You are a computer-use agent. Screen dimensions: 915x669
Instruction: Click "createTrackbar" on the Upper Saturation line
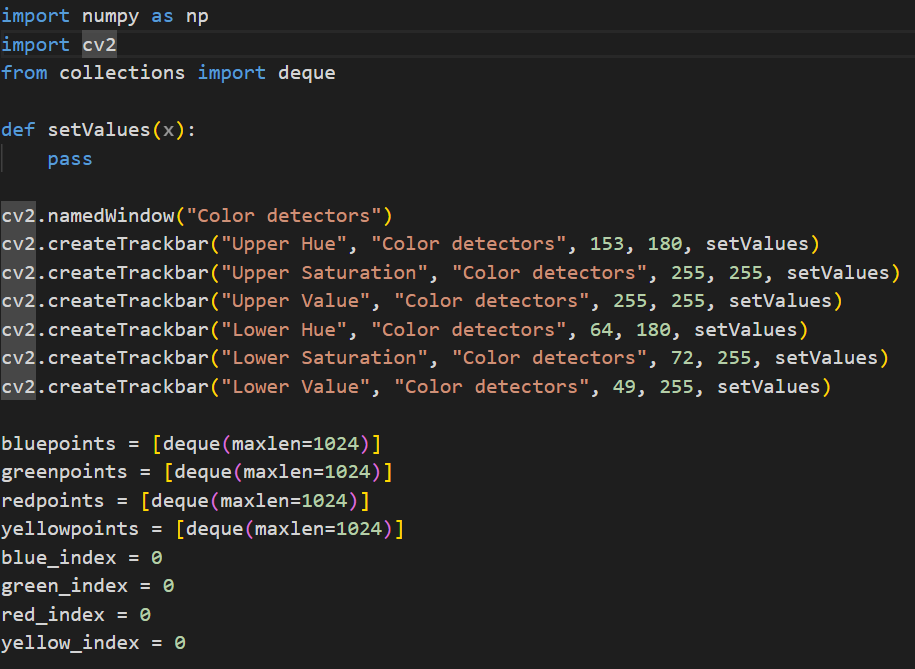click(128, 273)
